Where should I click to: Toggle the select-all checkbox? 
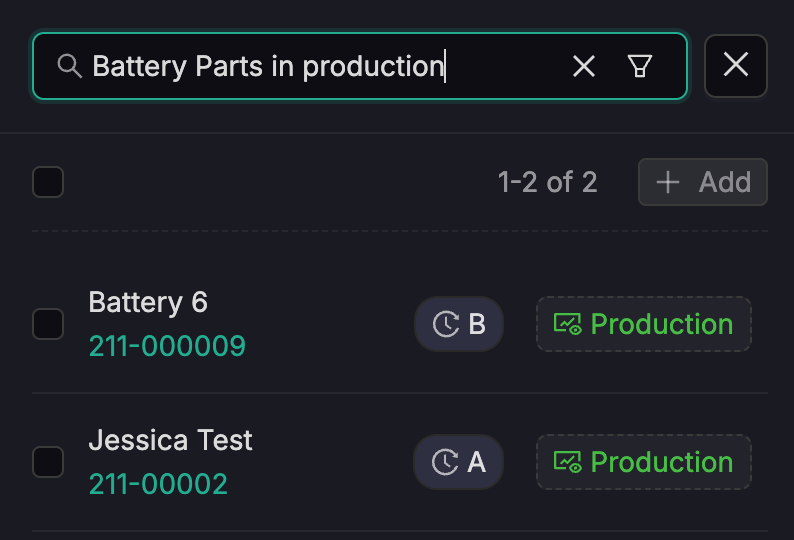point(48,182)
